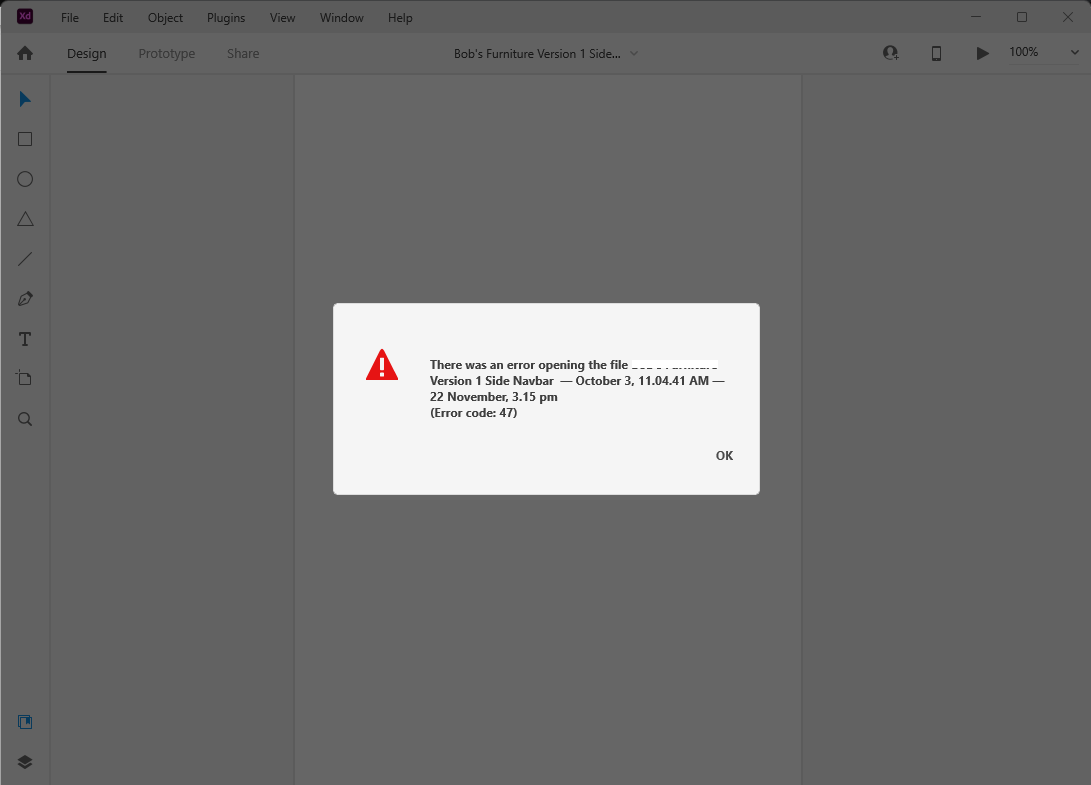1091x785 pixels.
Task: Click OK in the error dialog
Action: [724, 456]
